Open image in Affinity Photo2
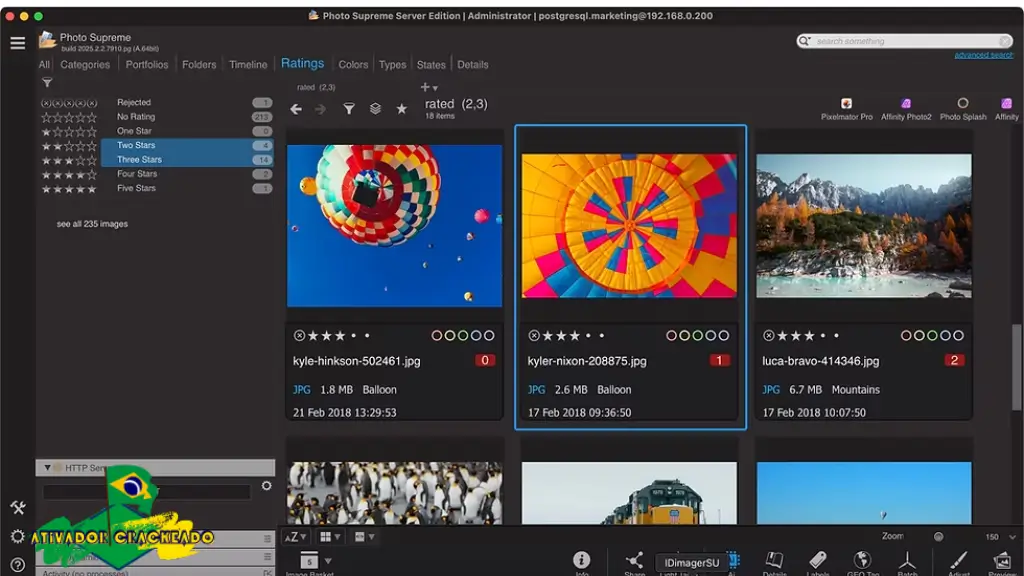 coord(906,108)
